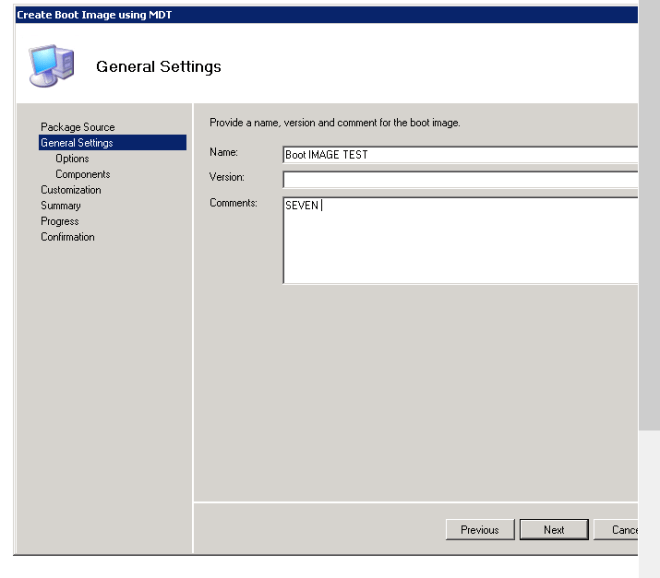Viewport: 660px width, 578px height.
Task: Click the Comments field label
Action: [x=232, y=203]
